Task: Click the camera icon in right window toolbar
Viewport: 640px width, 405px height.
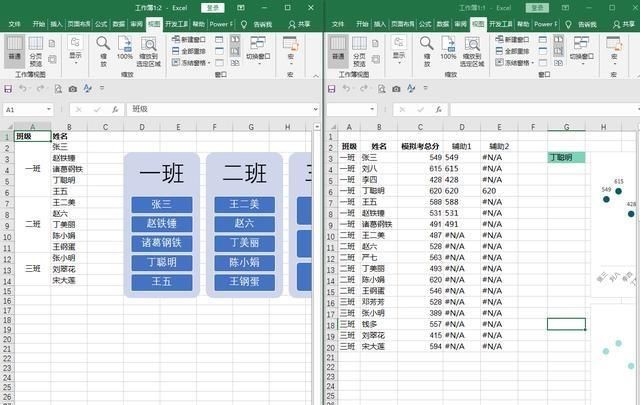Action: pos(396,89)
